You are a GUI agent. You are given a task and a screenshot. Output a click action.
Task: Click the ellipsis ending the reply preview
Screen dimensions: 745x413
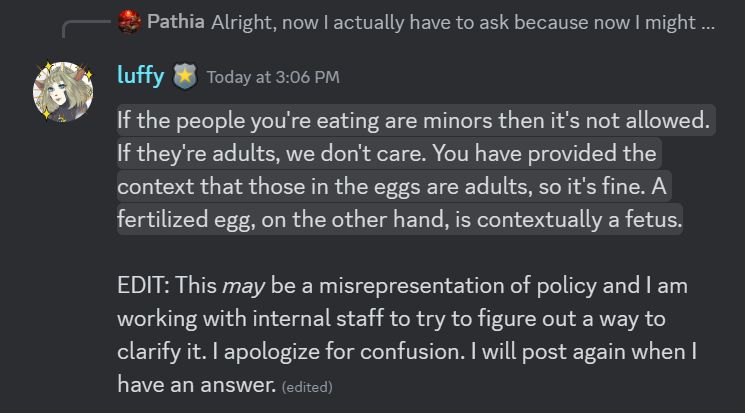pos(707,20)
